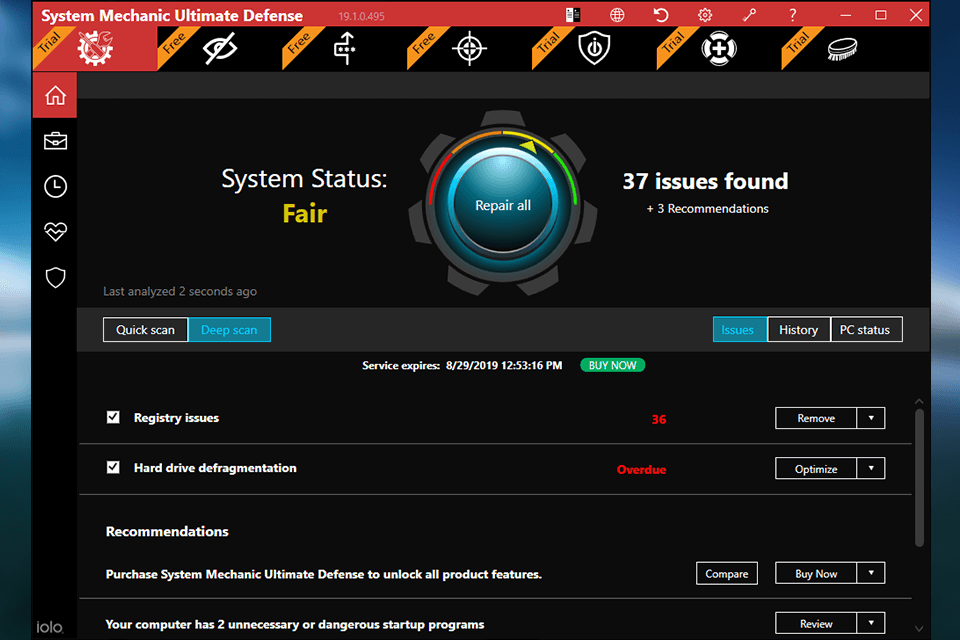Open the ByePass password manager module
960x640 pixels.
tap(344, 48)
